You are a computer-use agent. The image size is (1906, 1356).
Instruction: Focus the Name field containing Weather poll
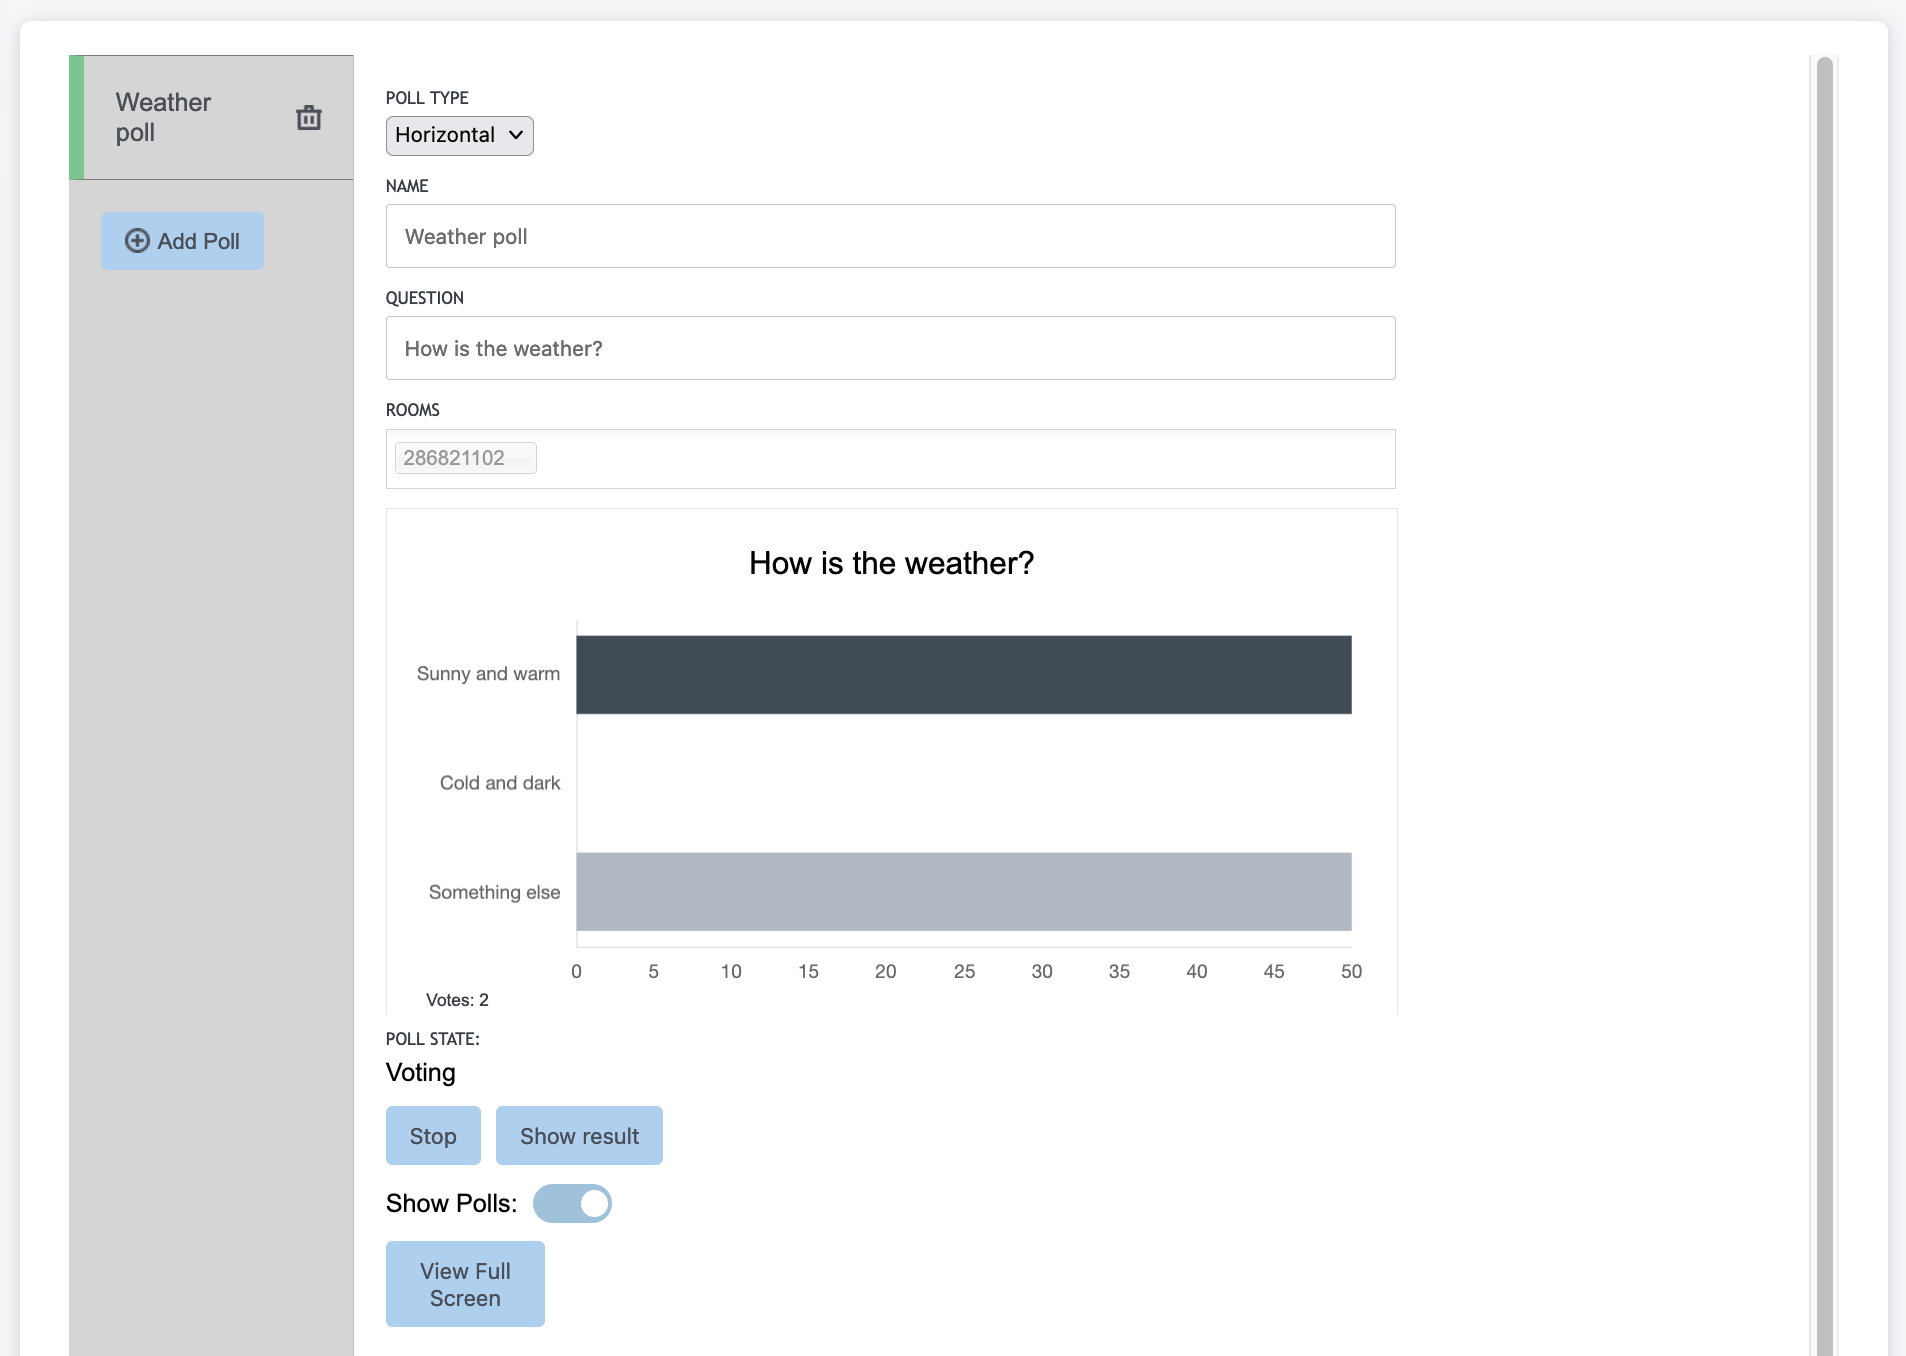click(x=889, y=237)
